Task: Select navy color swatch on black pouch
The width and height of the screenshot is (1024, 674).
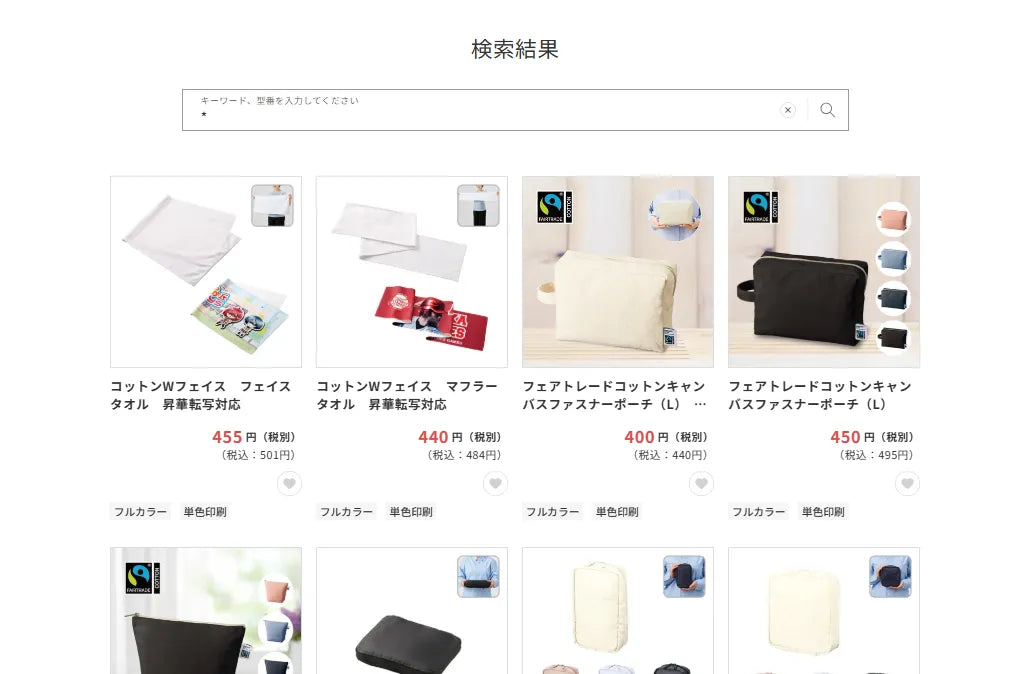Action: pyautogui.click(x=893, y=298)
